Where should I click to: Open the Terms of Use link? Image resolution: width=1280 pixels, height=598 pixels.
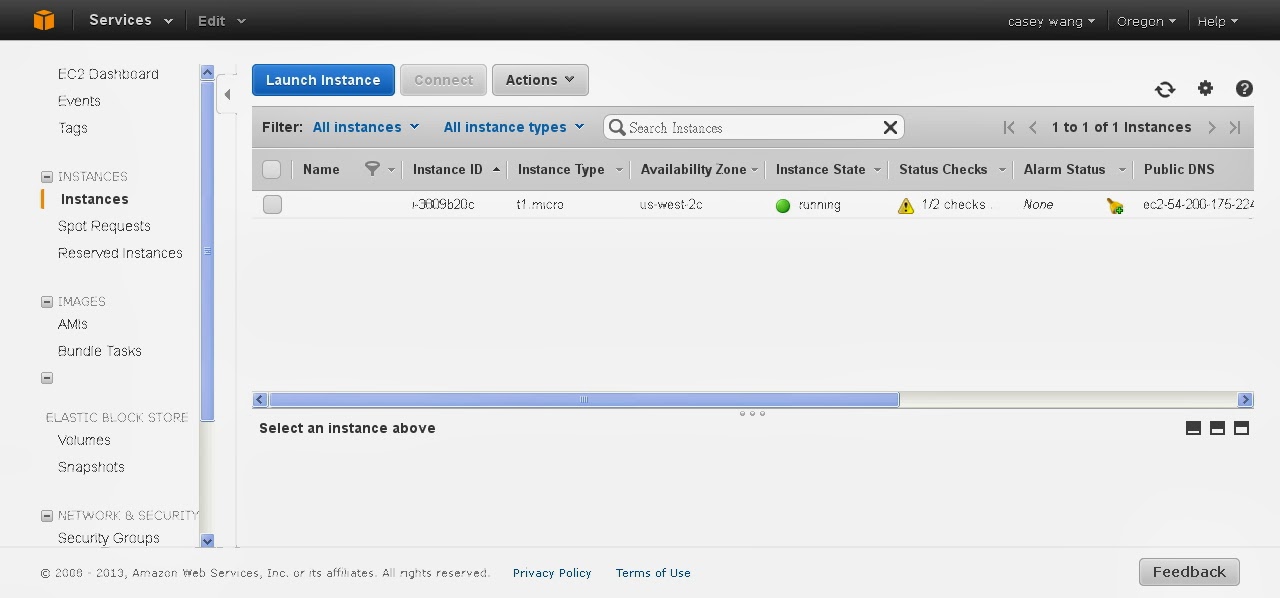click(x=653, y=573)
